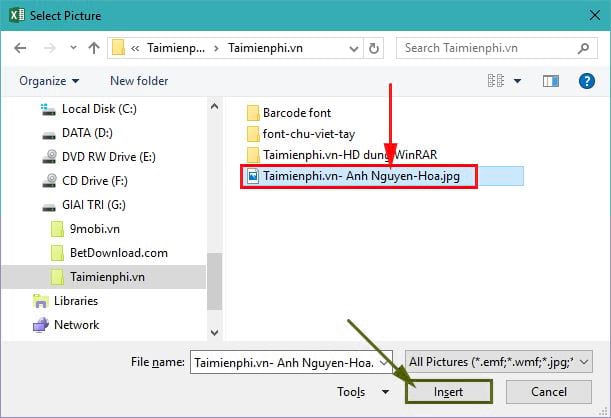The height and width of the screenshot is (418, 611).
Task: Open the BetDownload.com folder in tree
Action: [x=119, y=253]
